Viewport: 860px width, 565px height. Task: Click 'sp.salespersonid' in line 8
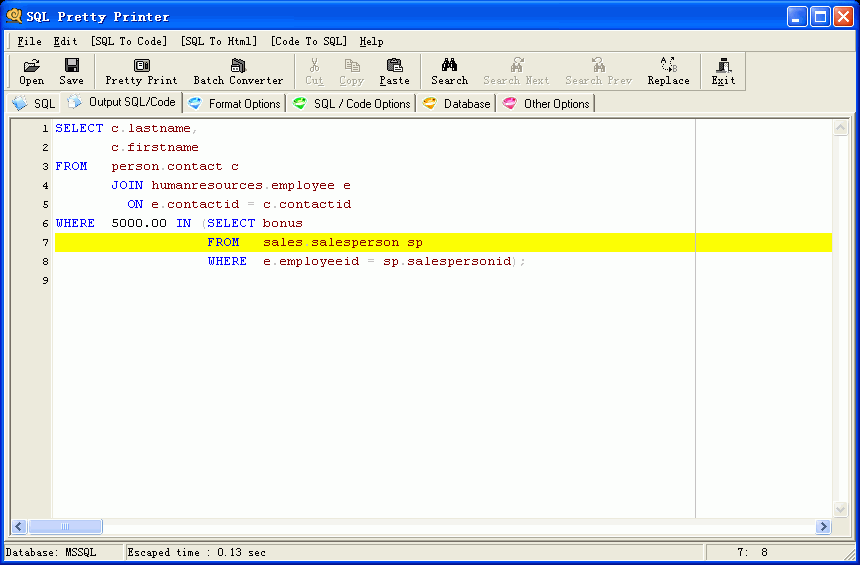447,262
